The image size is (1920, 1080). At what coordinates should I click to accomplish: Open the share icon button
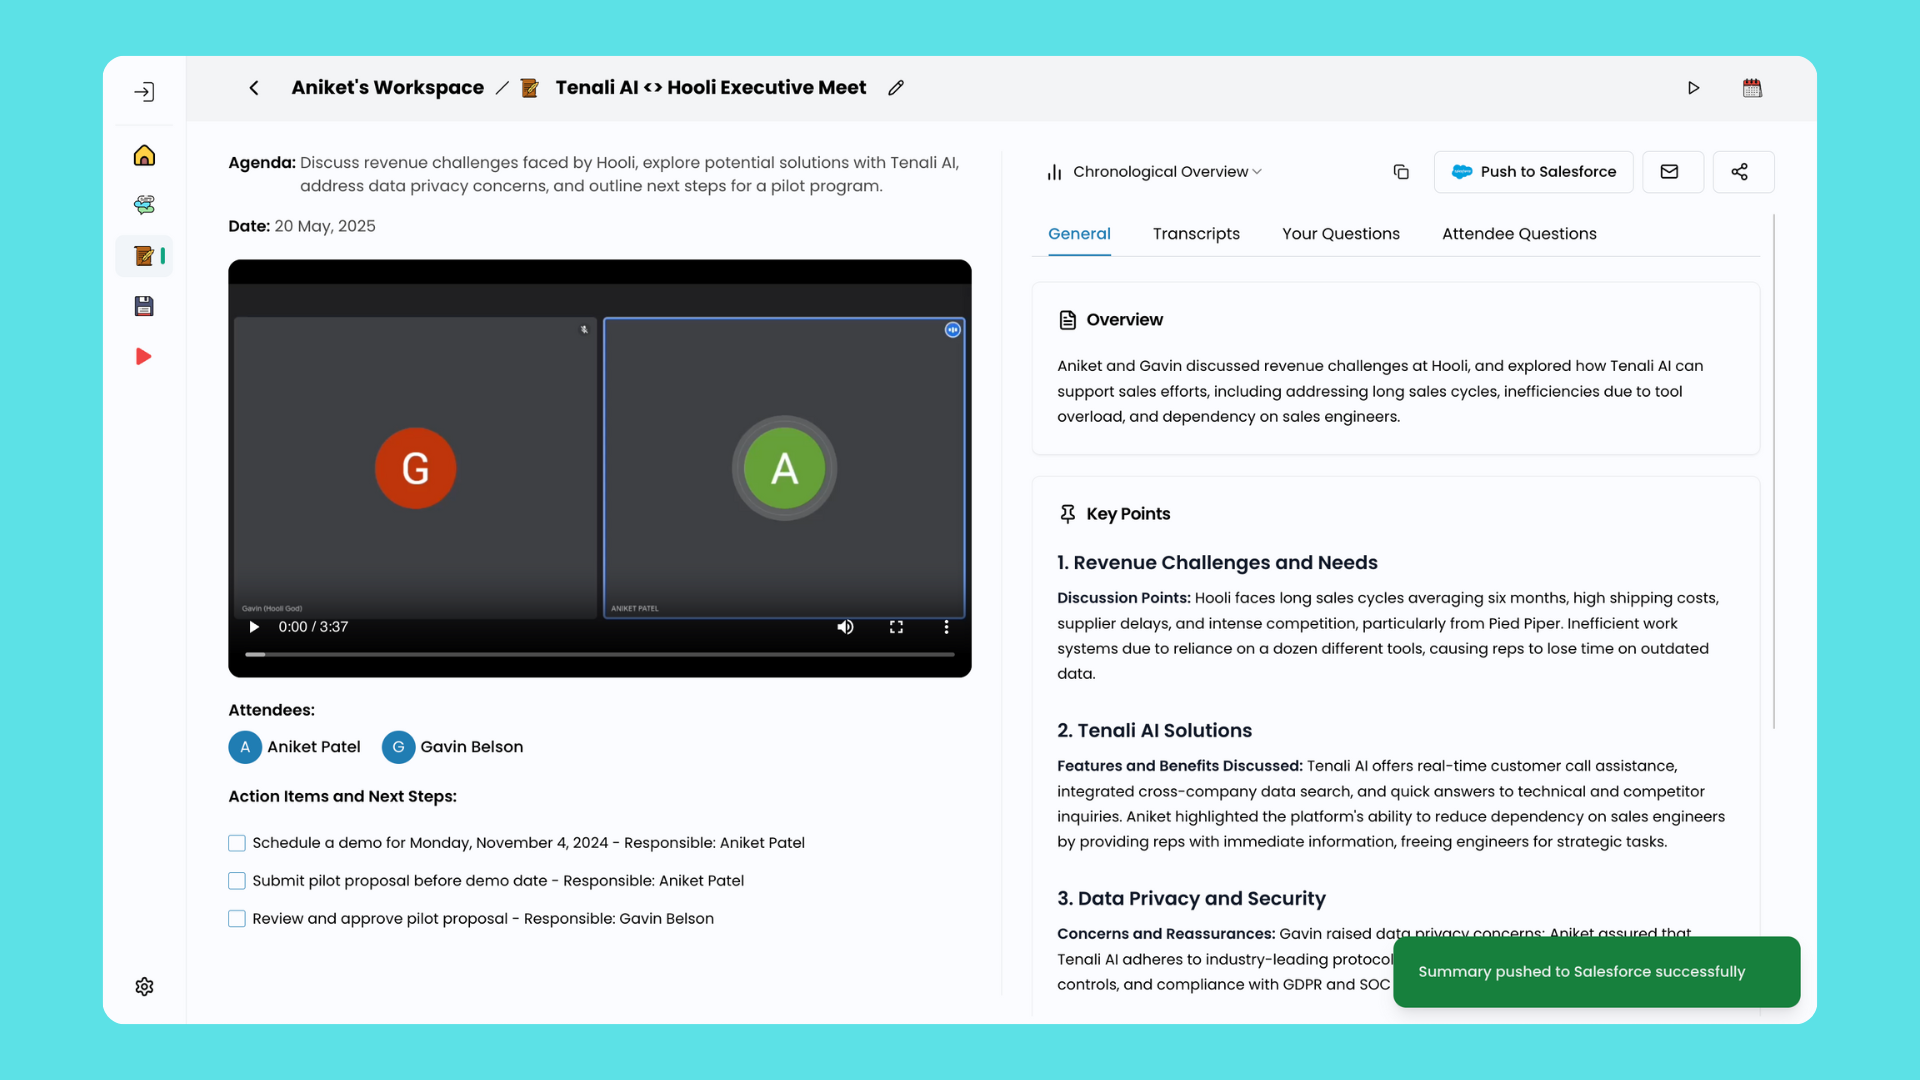pos(1740,172)
